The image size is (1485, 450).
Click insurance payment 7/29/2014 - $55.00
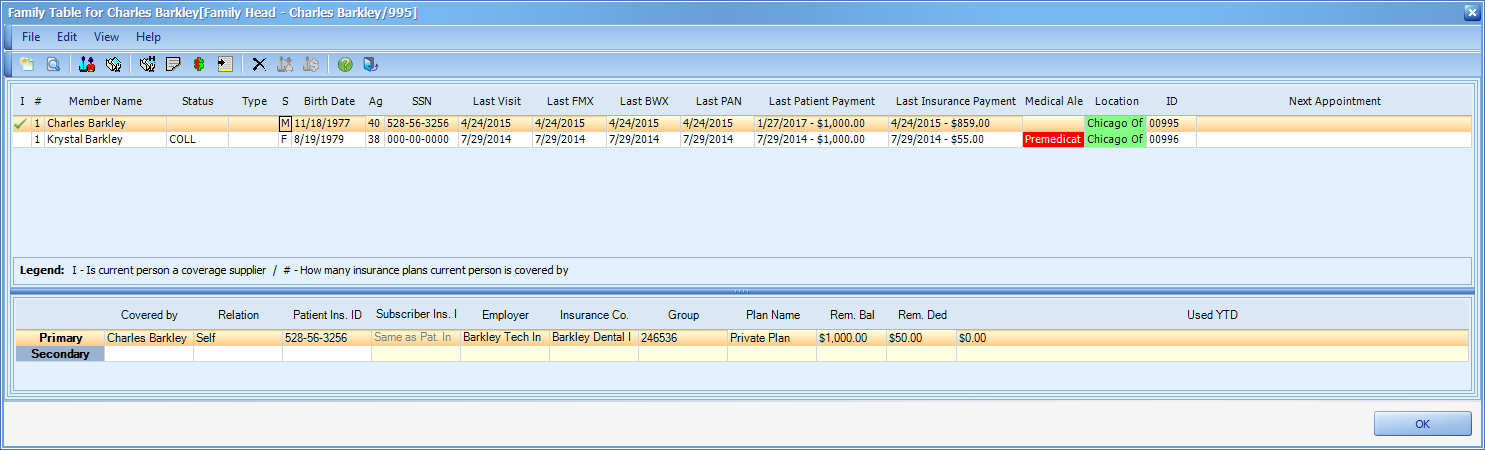(x=955, y=140)
